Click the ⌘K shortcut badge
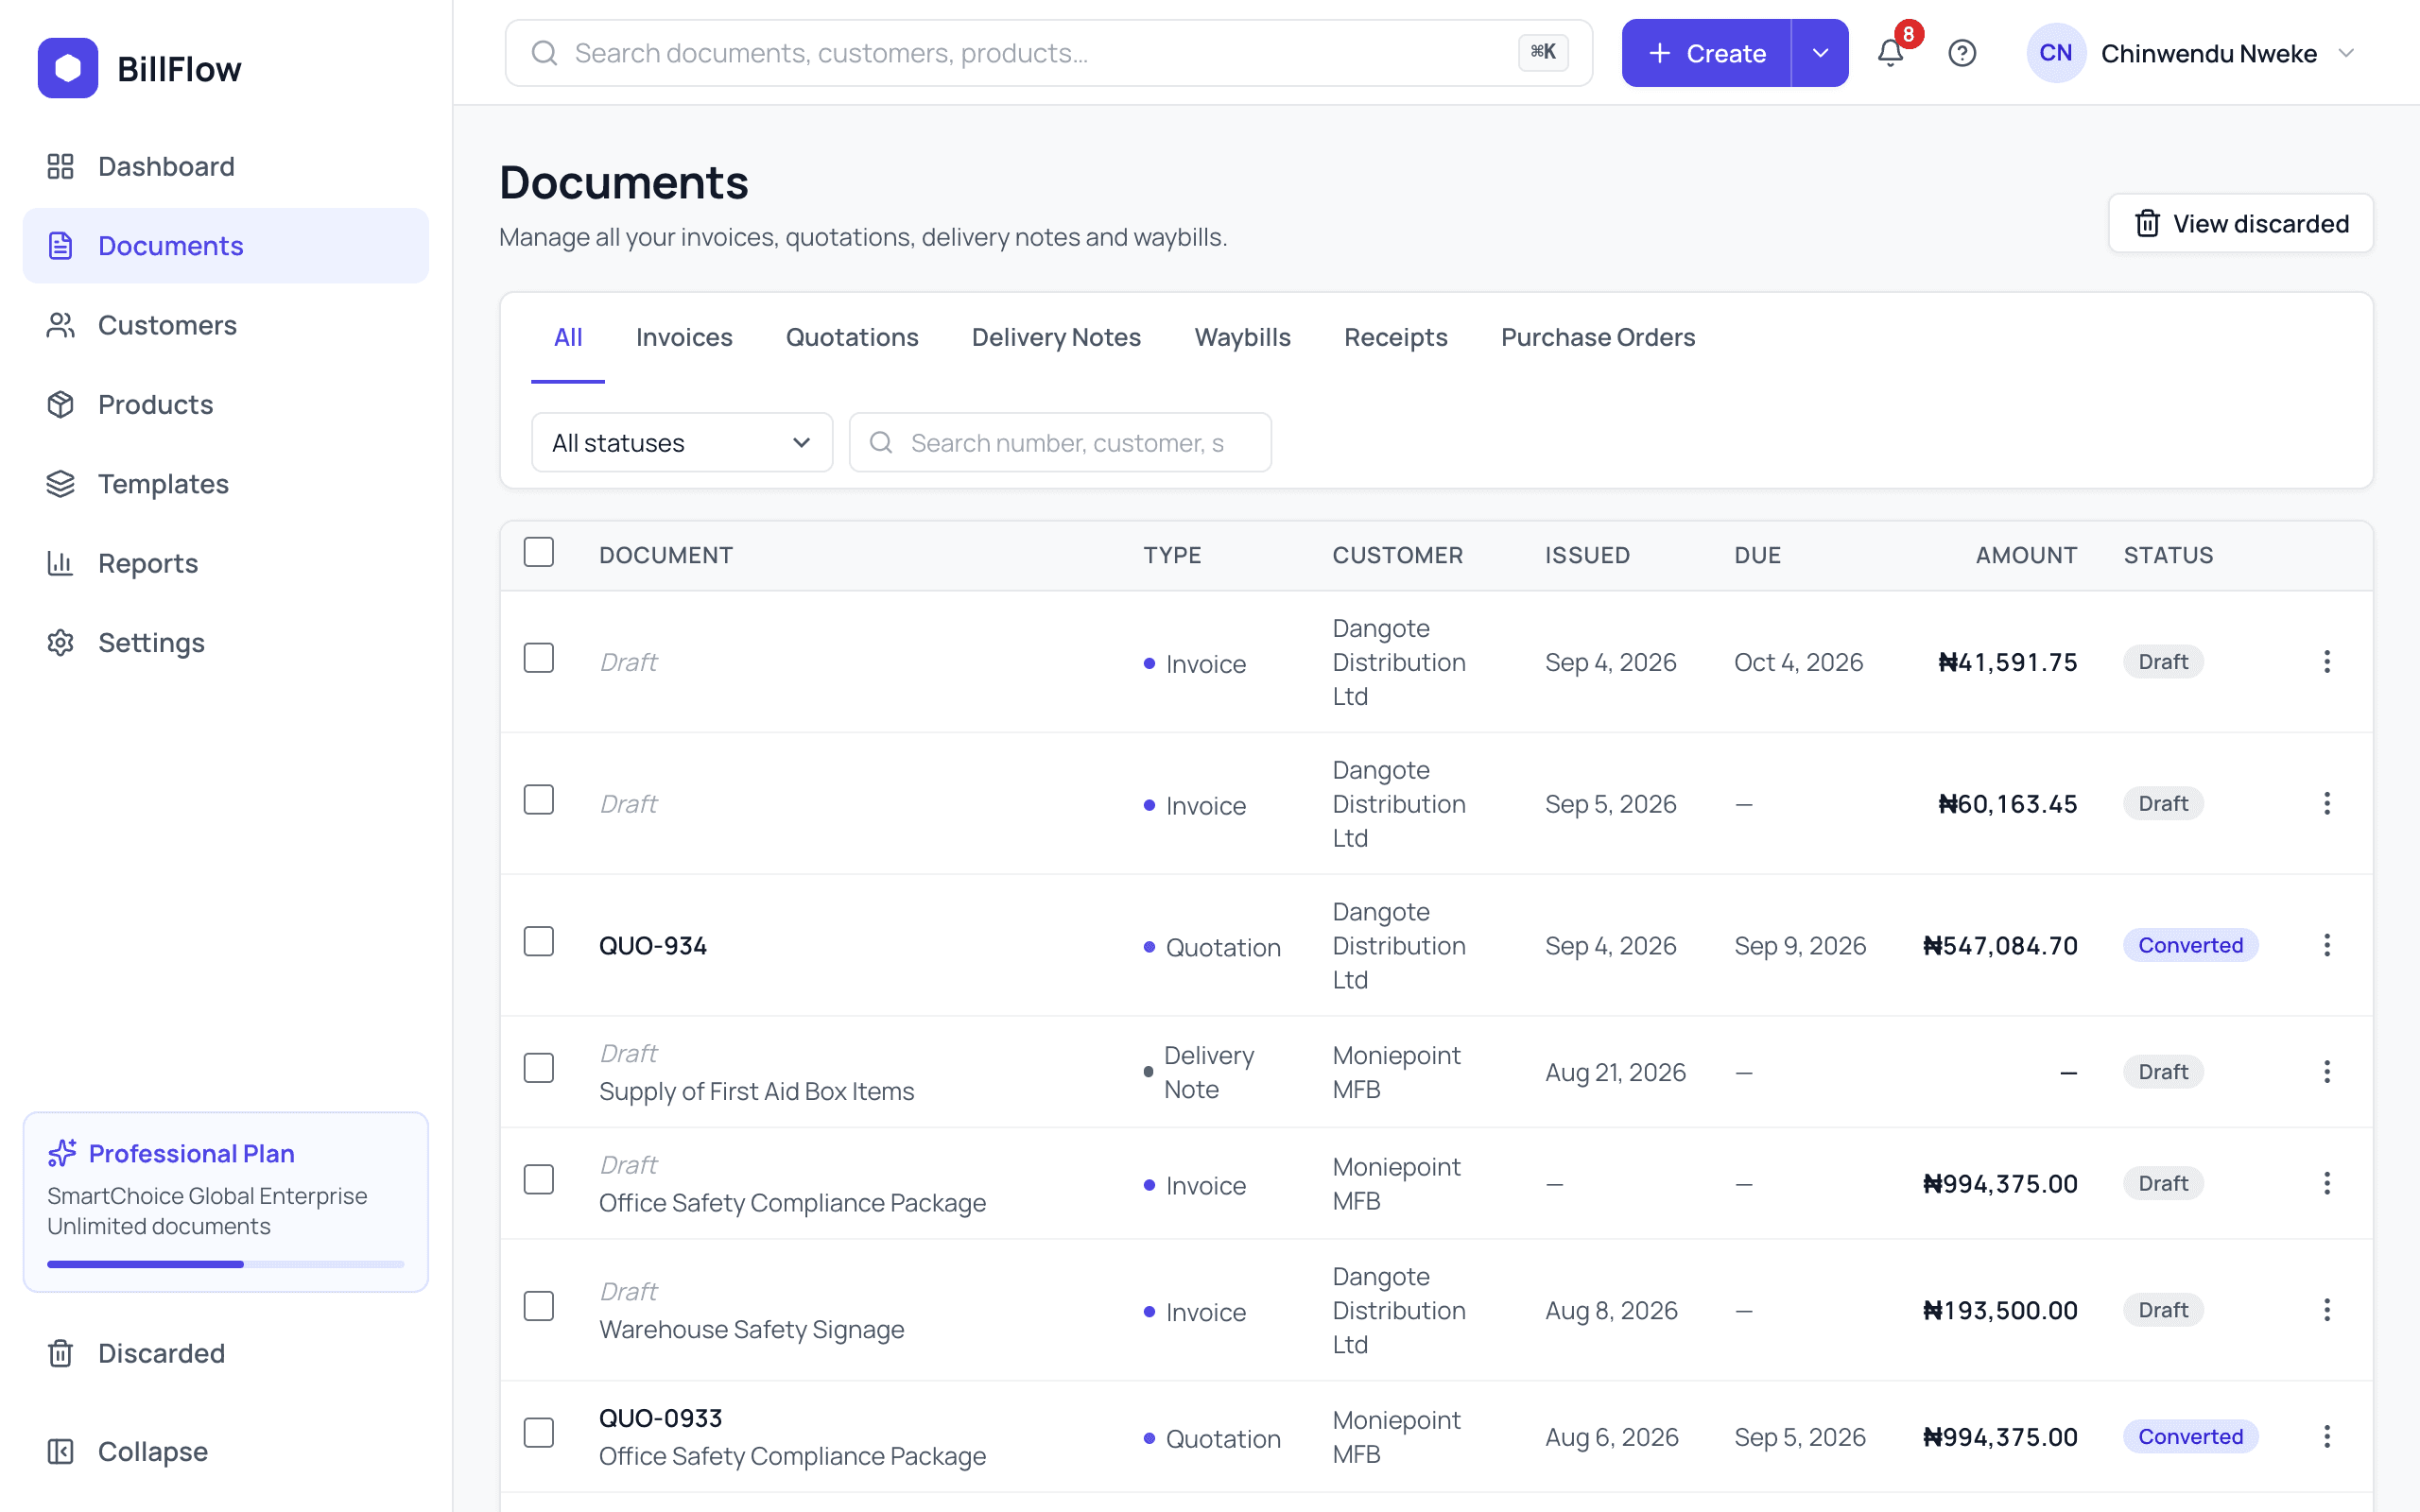Viewport: 2420px width, 1512px height. click(1543, 52)
